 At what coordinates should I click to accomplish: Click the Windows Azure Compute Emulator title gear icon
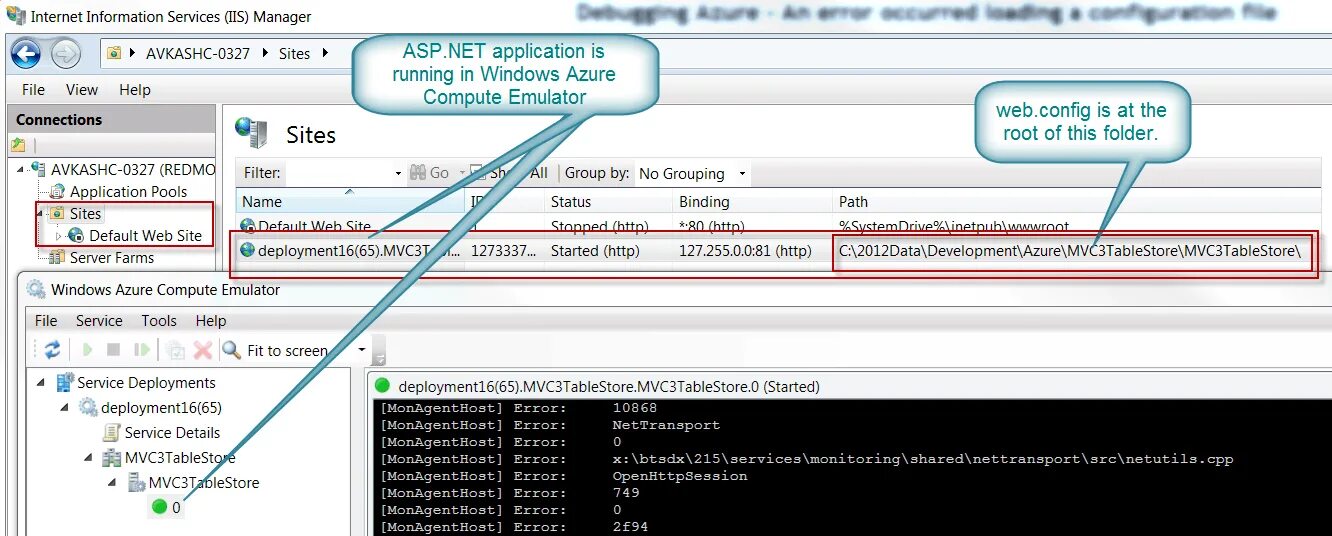tap(36, 290)
